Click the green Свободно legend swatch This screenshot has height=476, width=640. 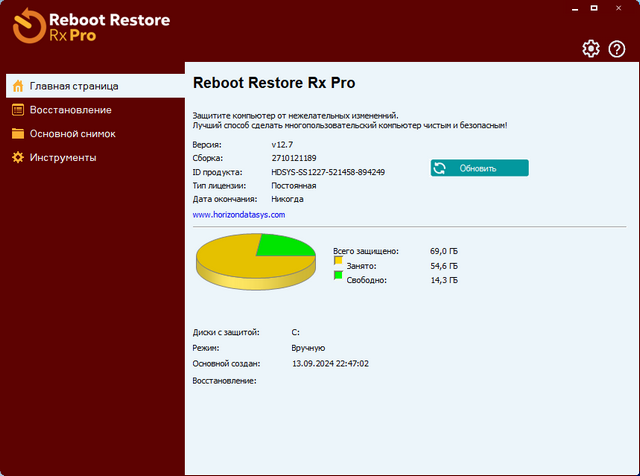pyautogui.click(x=338, y=275)
